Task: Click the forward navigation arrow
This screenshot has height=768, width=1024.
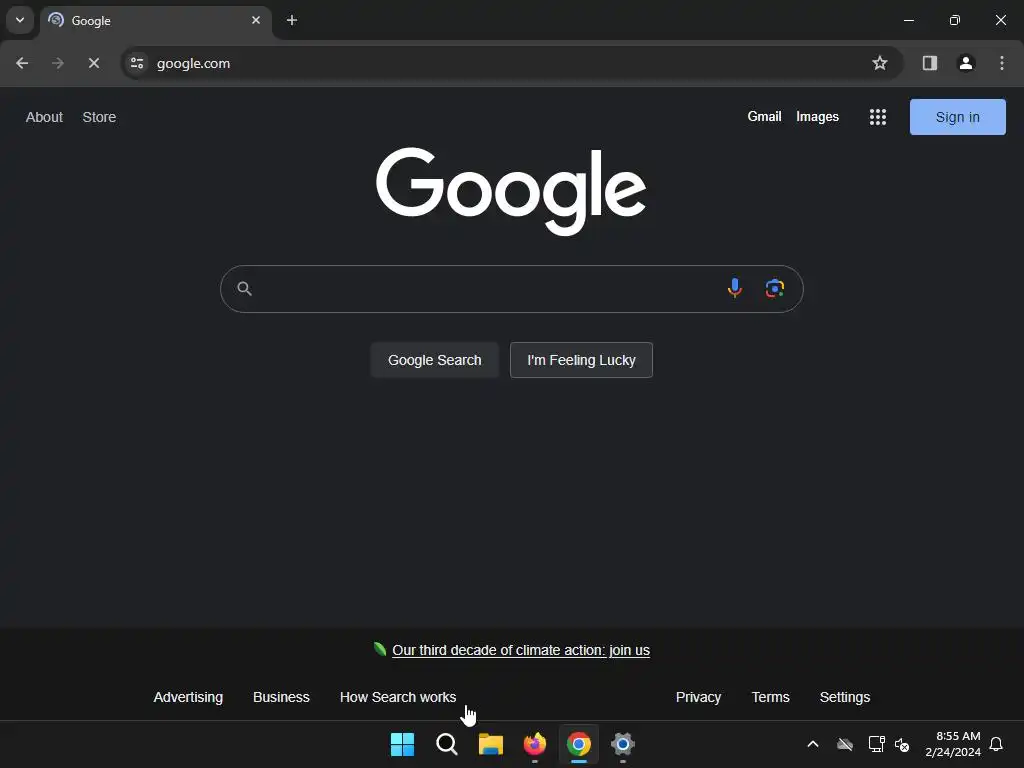Action: (58, 63)
